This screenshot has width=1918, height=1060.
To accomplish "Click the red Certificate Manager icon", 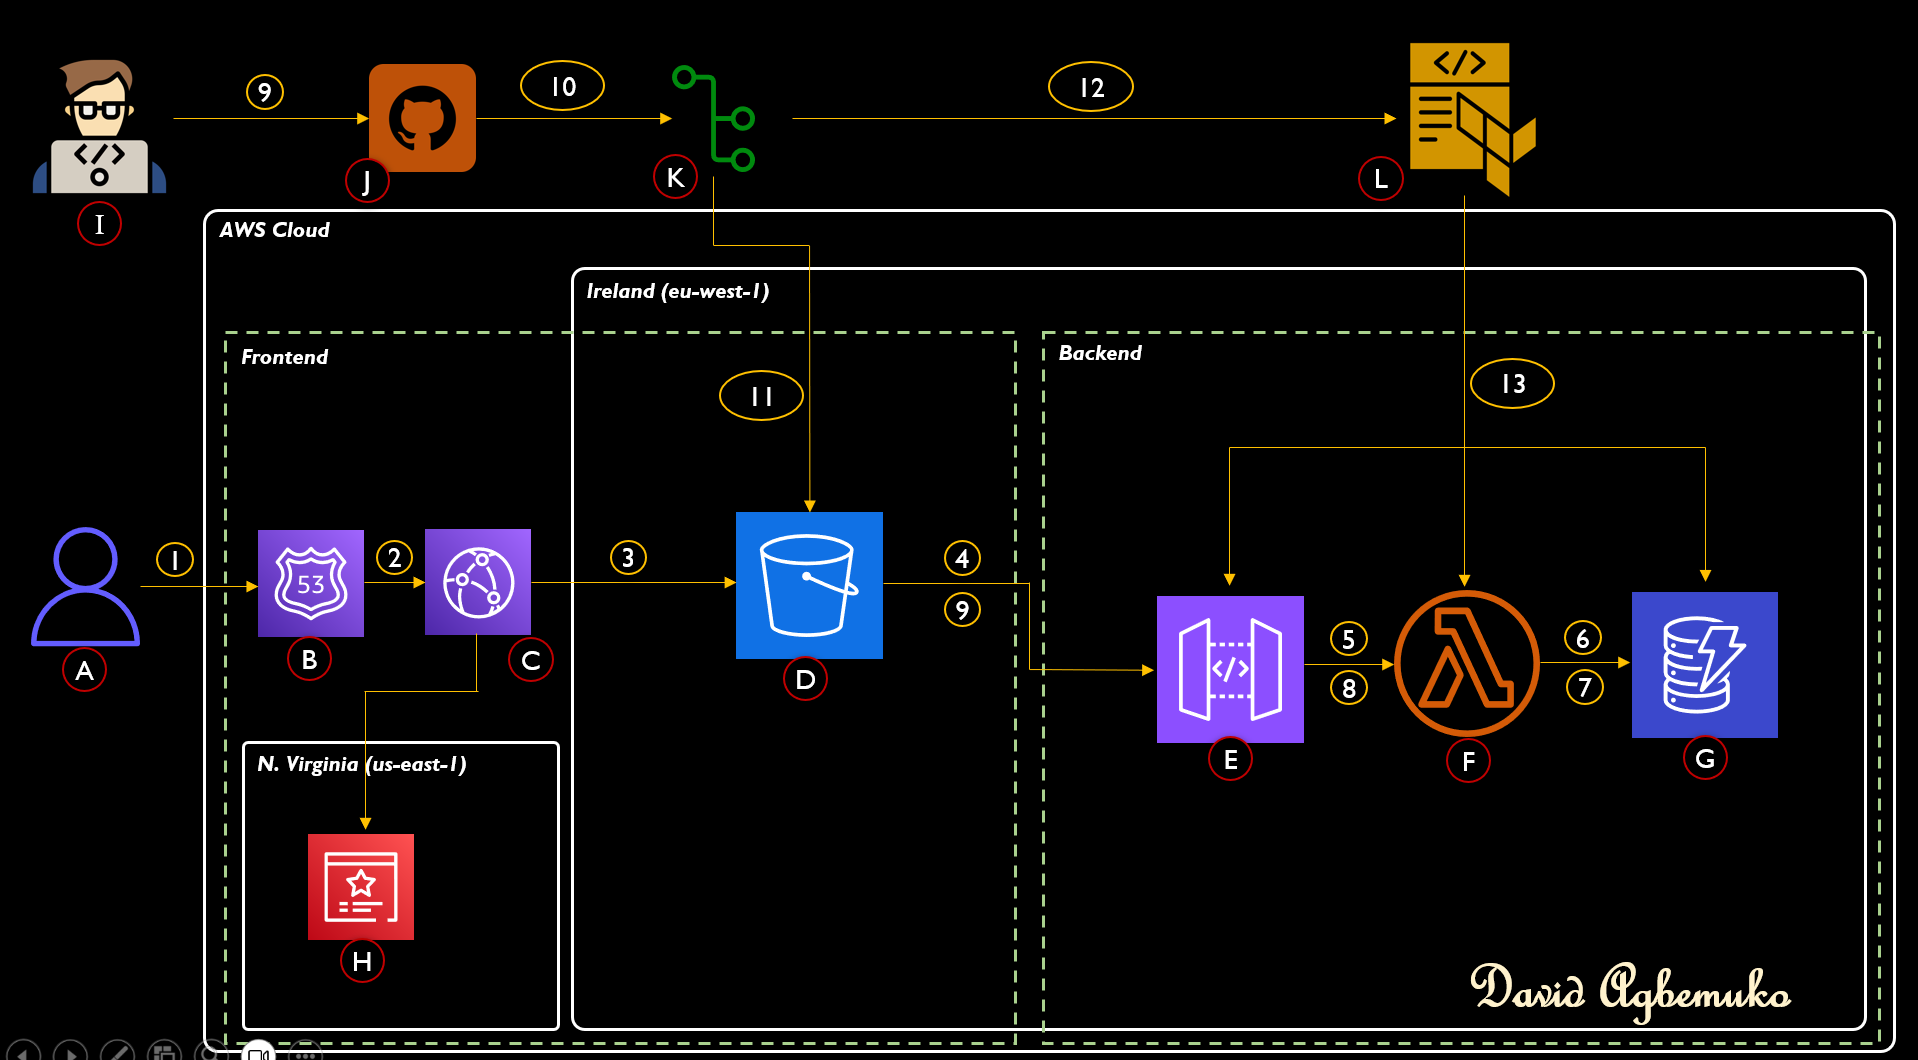I will [x=361, y=886].
